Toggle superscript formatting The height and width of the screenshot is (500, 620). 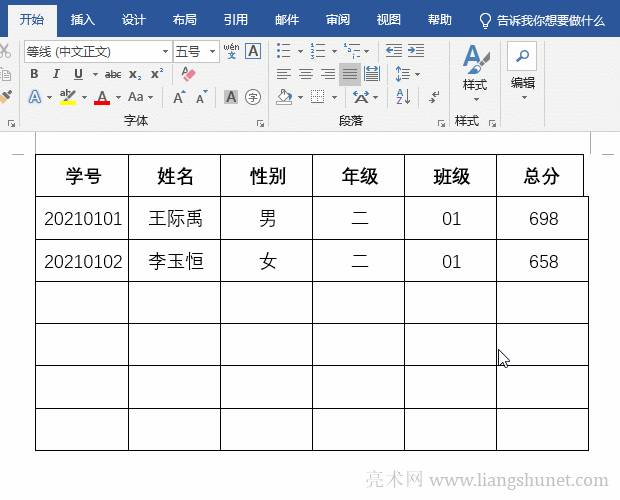click(157, 74)
